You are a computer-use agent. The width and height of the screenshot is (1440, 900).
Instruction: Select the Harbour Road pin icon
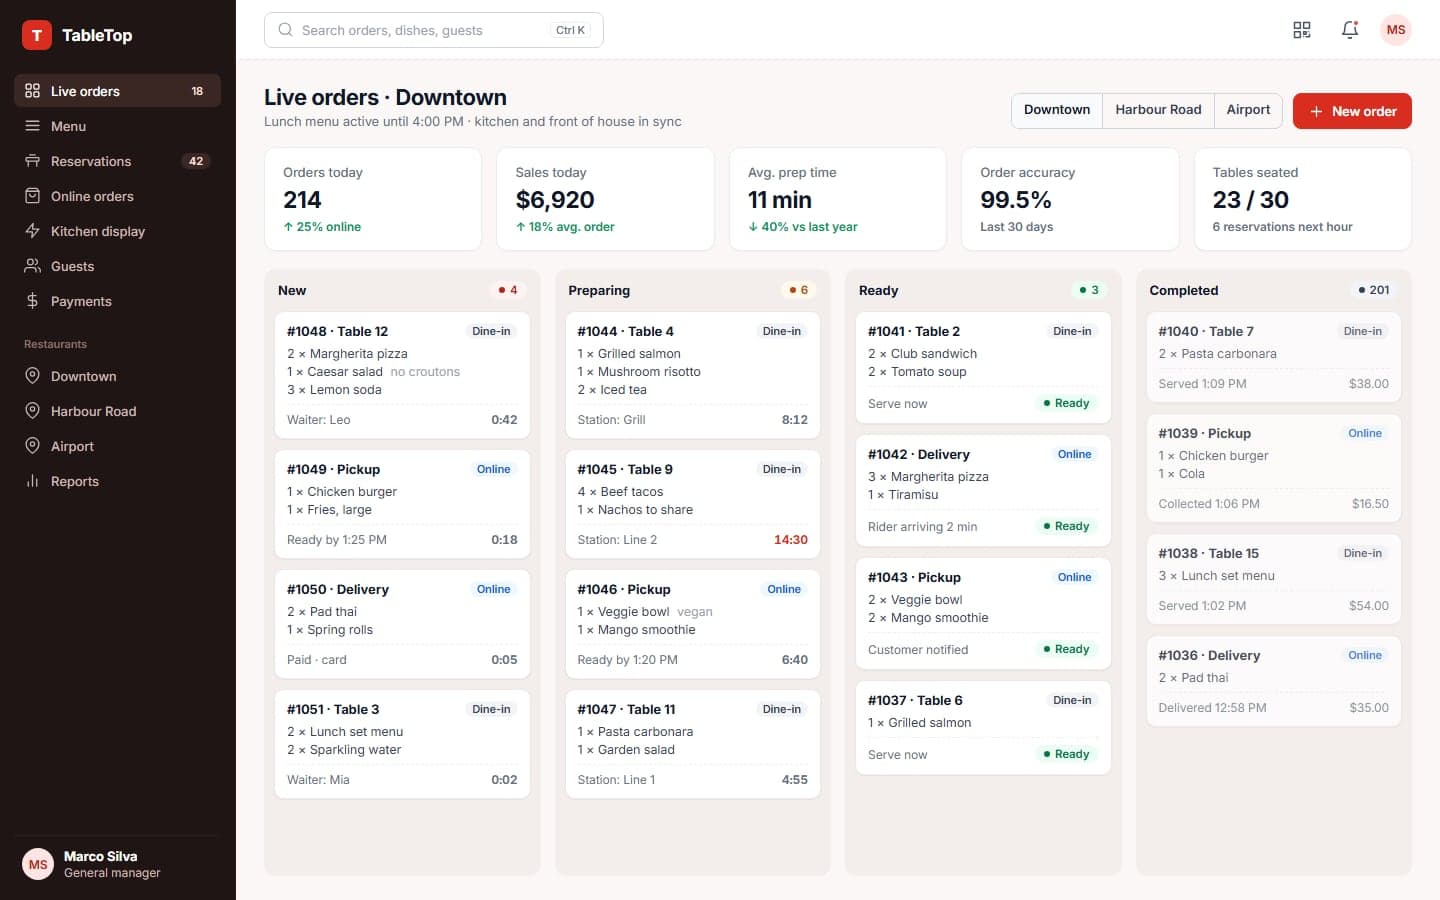pyautogui.click(x=32, y=411)
